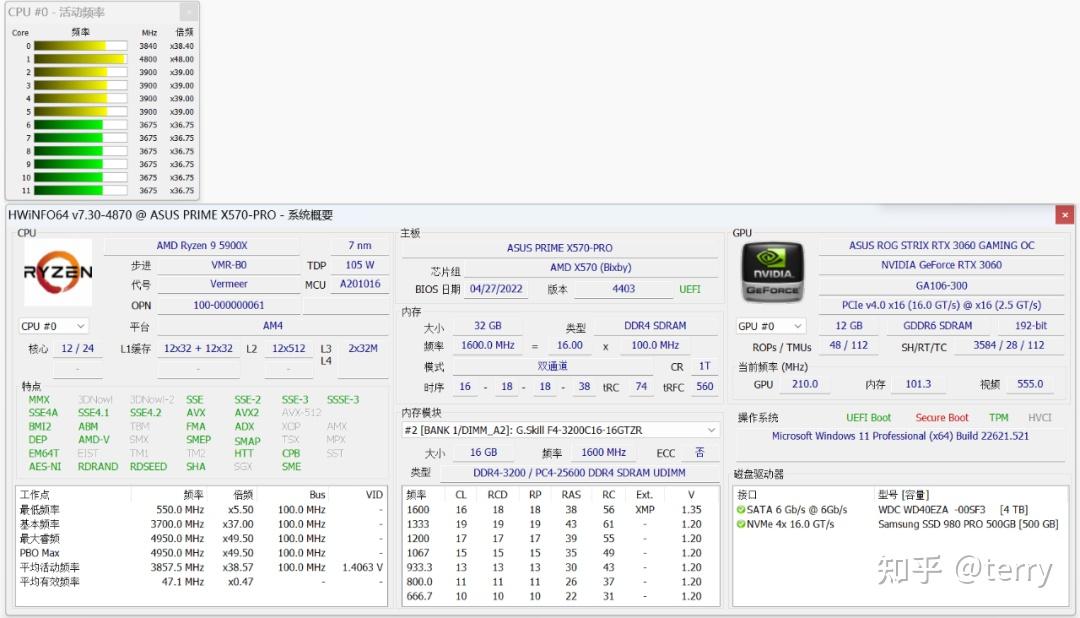1080x618 pixels.
Task: Click the Secure Boot indicator
Action: tap(942, 418)
